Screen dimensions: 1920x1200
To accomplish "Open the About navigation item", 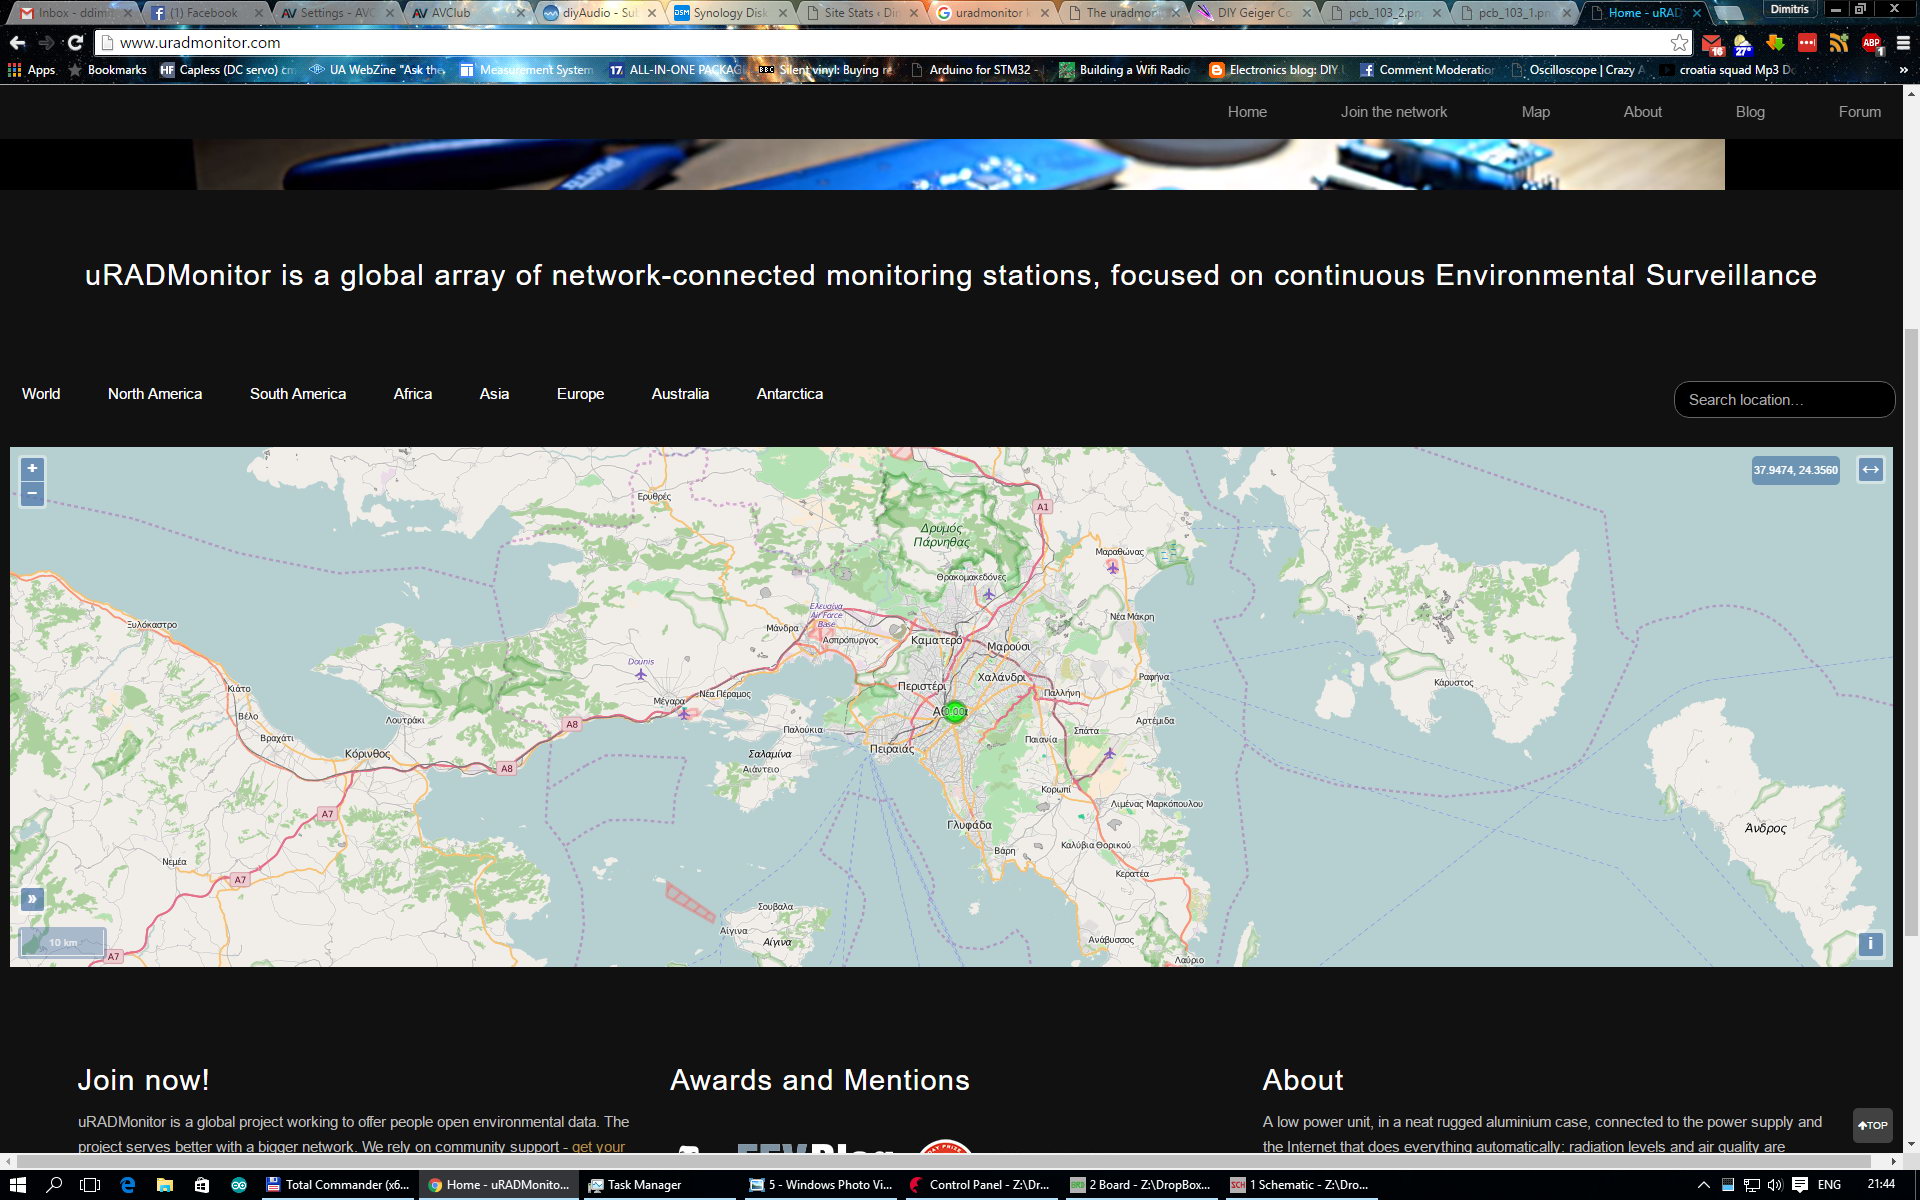I will (x=1642, y=112).
